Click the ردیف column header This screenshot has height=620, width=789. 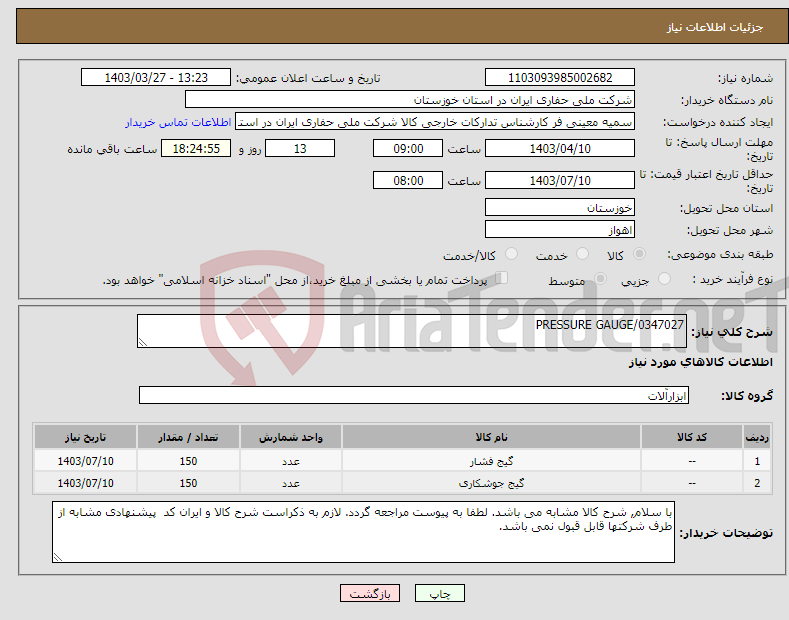coord(757,437)
